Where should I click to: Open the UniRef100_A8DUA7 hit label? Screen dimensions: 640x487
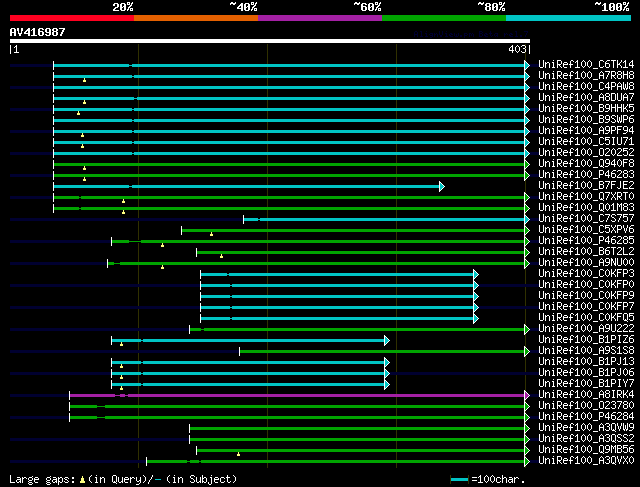pyautogui.click(x=586, y=98)
